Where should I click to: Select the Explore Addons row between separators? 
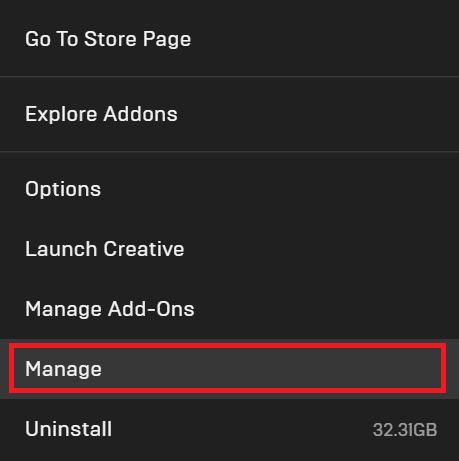click(x=229, y=114)
